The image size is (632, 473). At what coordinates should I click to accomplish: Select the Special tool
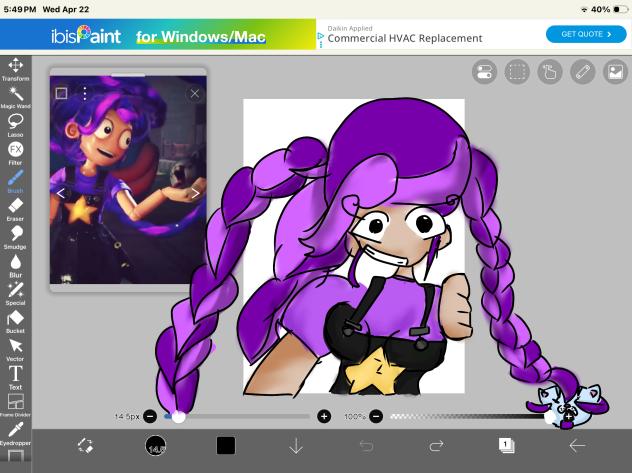(x=15, y=294)
